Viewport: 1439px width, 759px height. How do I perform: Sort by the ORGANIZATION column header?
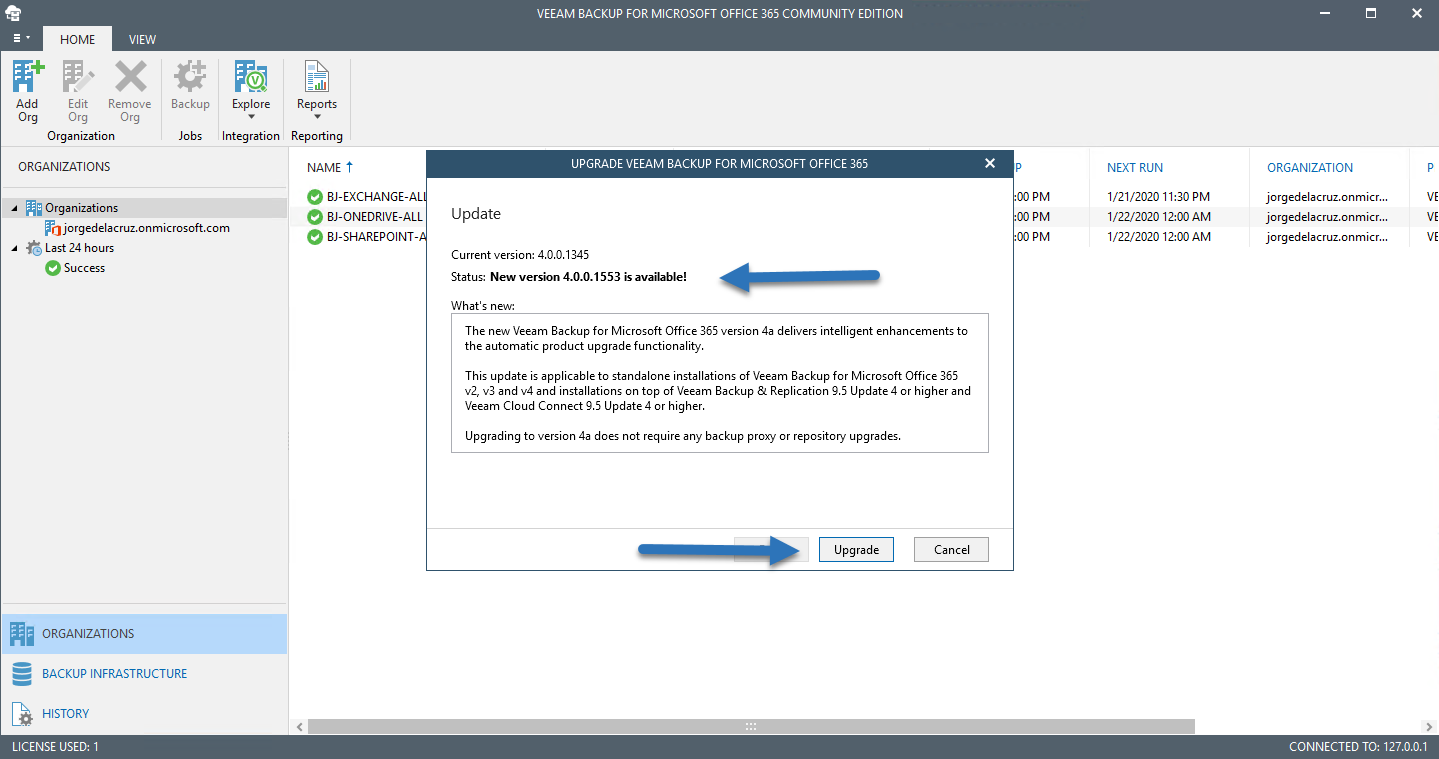coord(1310,168)
